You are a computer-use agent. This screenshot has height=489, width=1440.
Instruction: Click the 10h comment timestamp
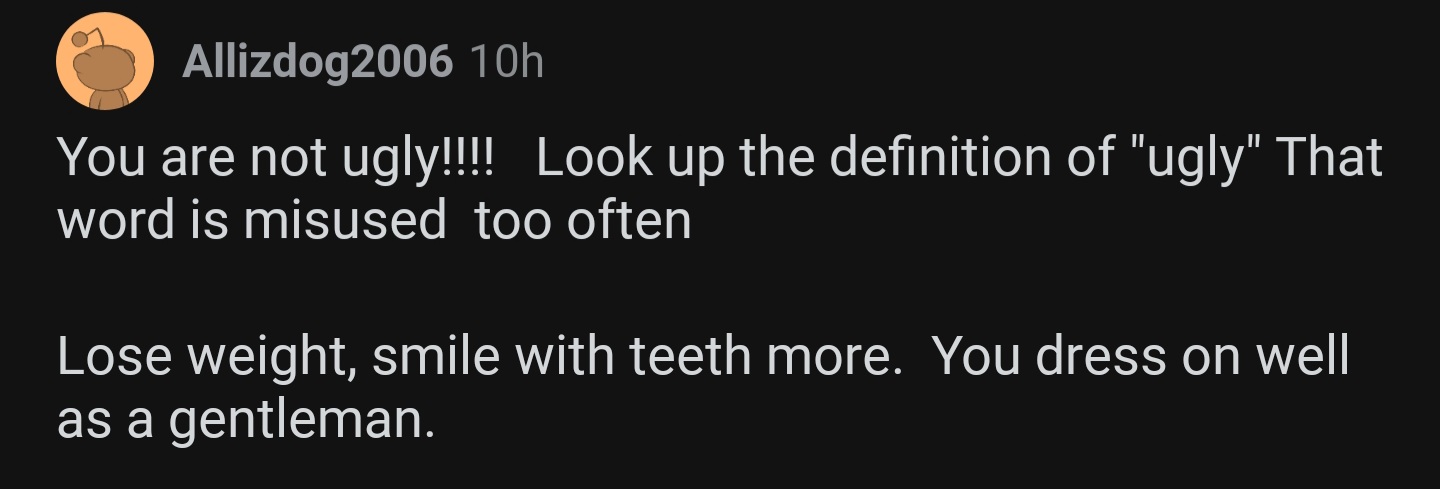point(505,63)
